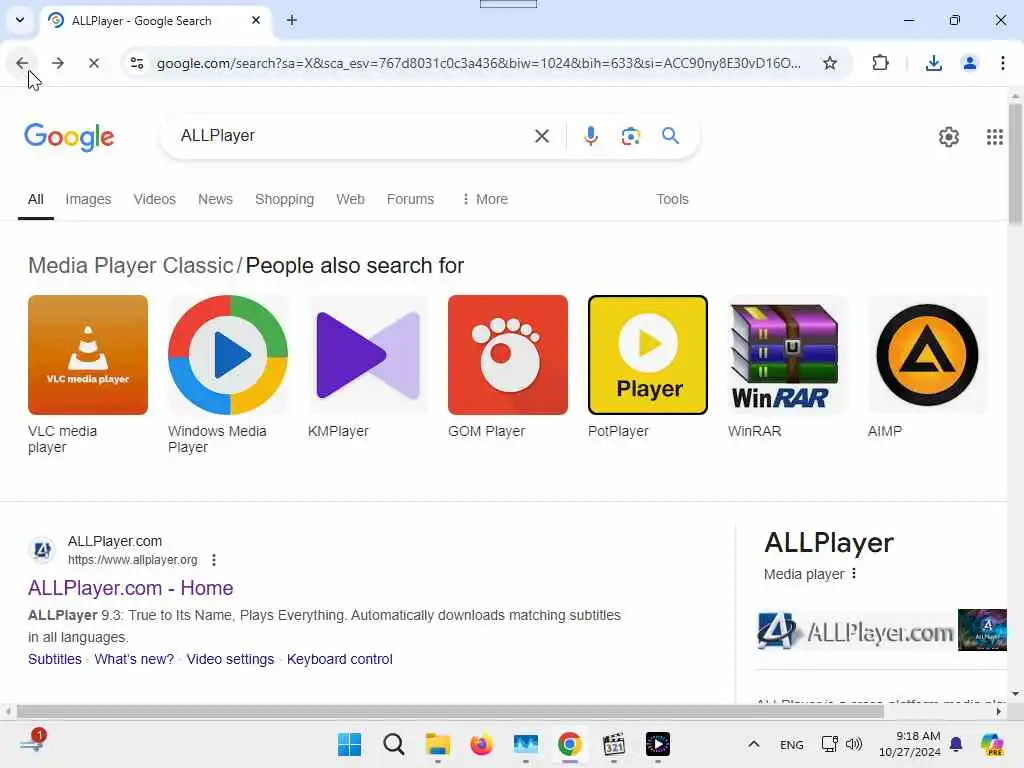View site information icon in address bar
1024x768 pixels.
click(x=137, y=63)
